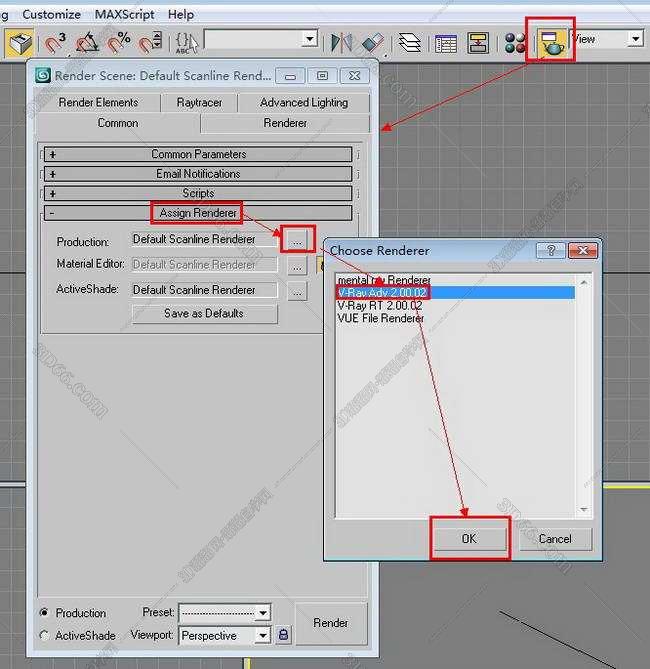Click the Render button
The width and height of the screenshot is (650, 669).
click(x=331, y=623)
